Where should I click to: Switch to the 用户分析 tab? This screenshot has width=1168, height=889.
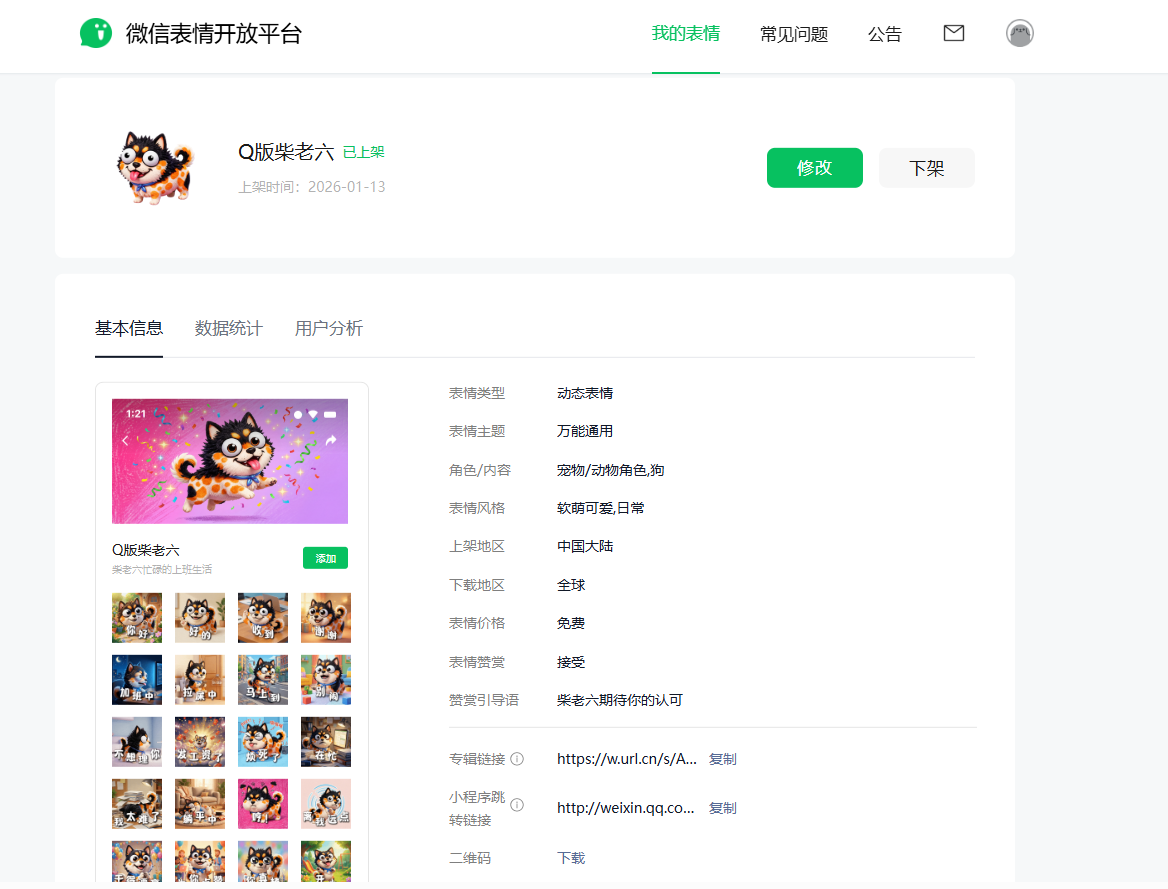click(x=328, y=328)
